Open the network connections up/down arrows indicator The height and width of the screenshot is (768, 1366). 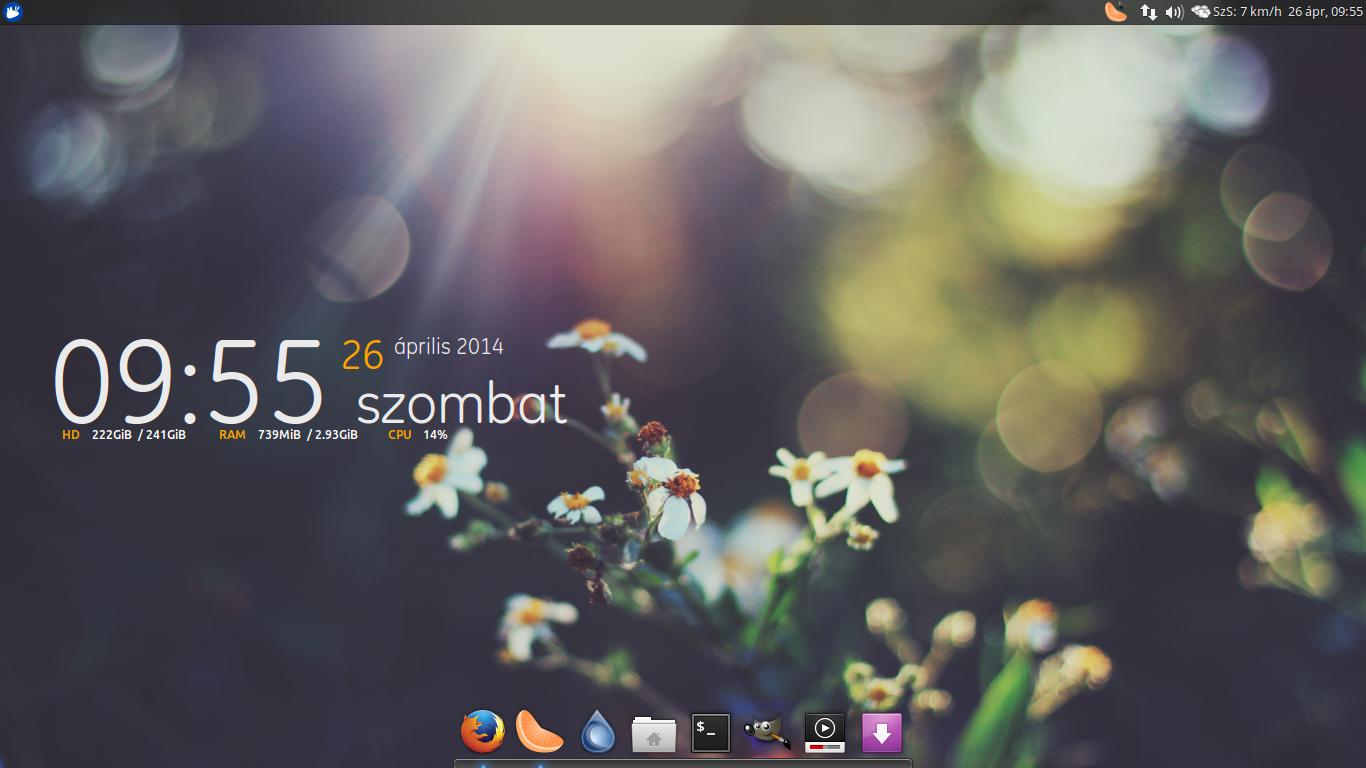1149,12
